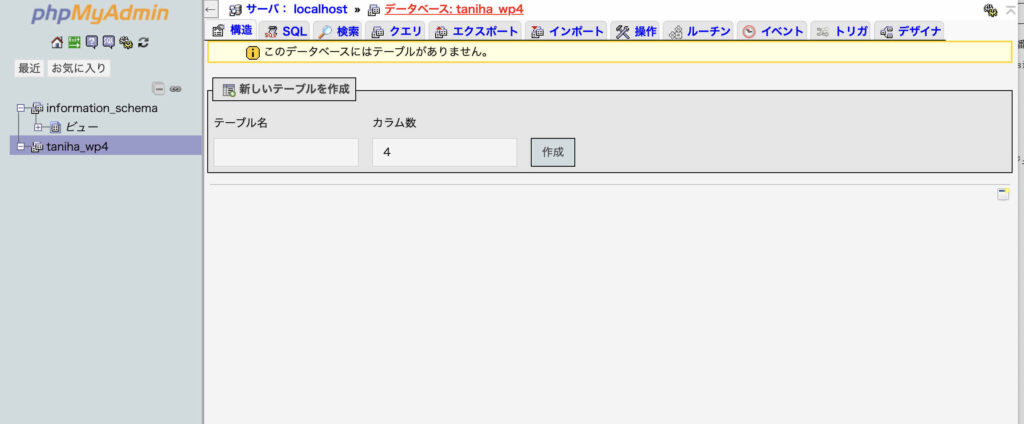Click the taniha_wp4 database icon in the tree
Viewport: 1024px width, 424px height.
click(x=38, y=146)
